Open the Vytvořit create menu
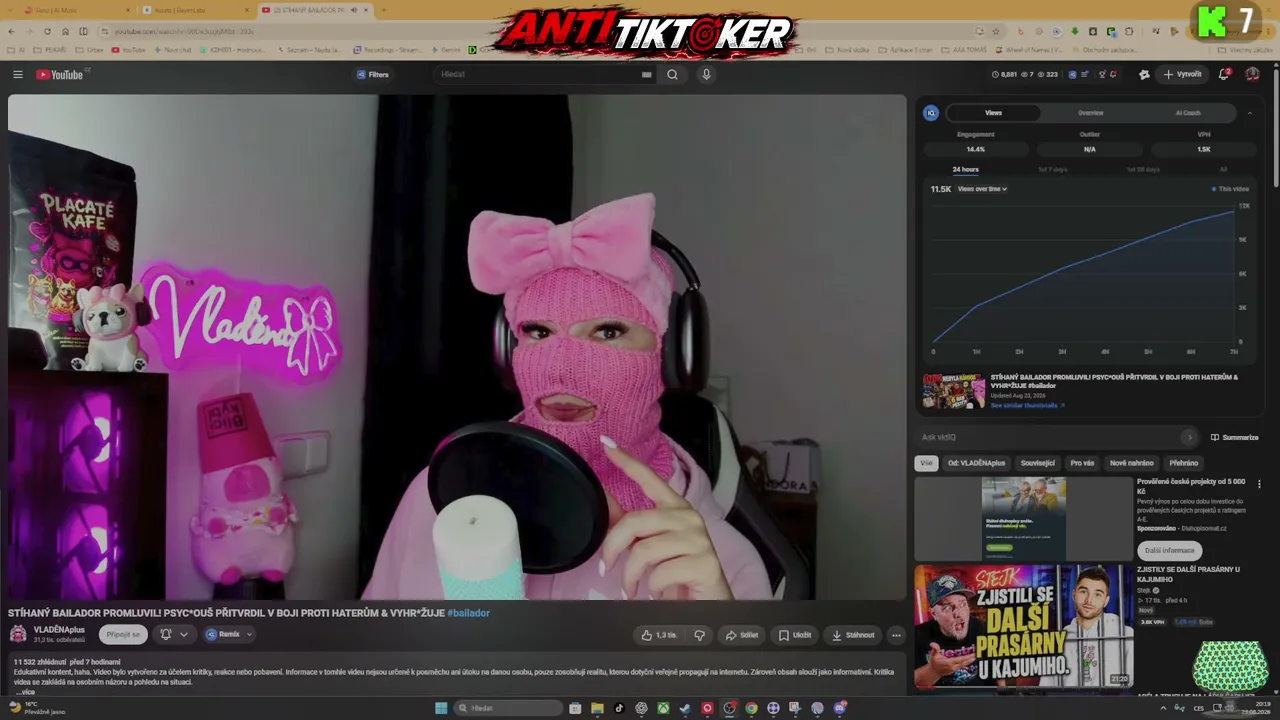 point(1182,74)
